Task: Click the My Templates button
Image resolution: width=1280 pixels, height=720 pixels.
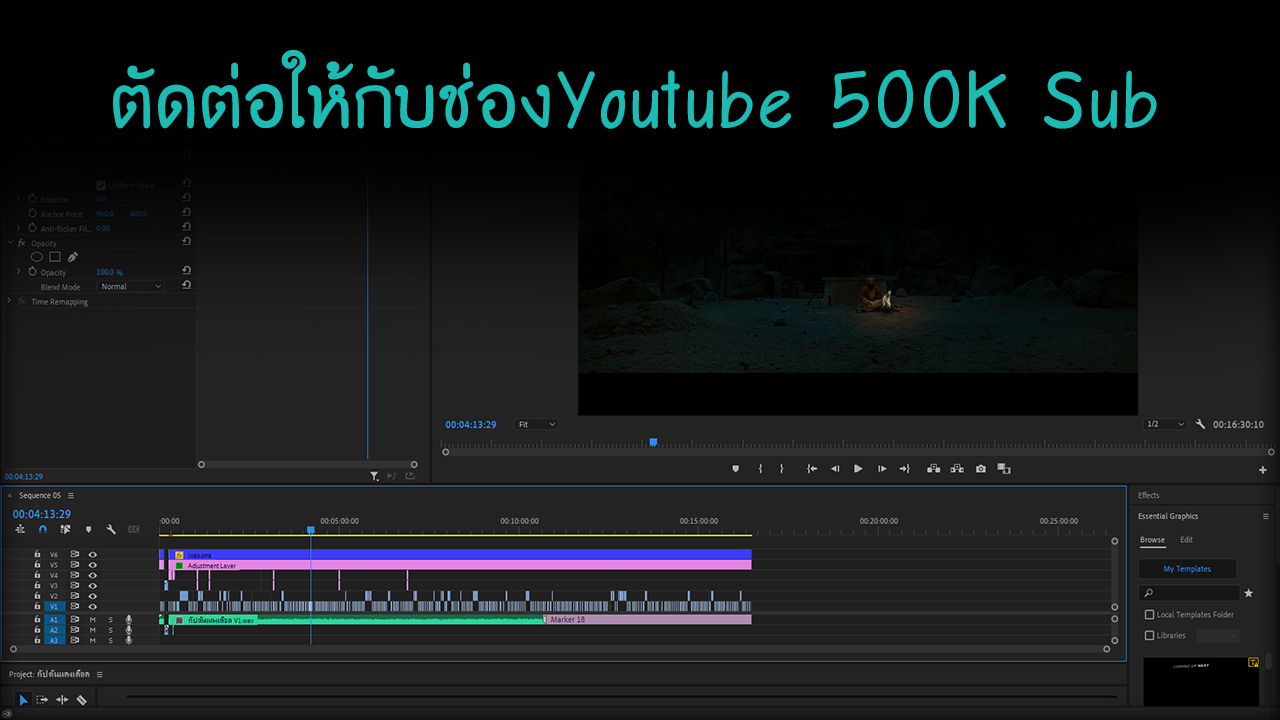Action: [x=1187, y=569]
